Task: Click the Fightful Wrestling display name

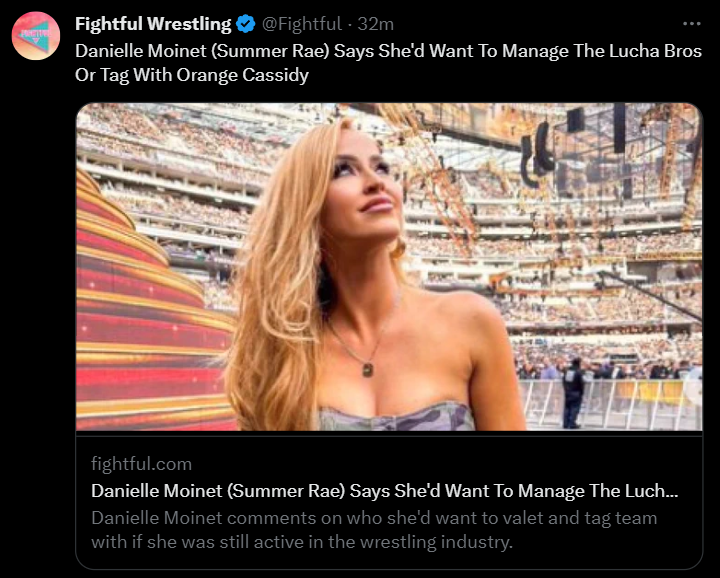Action: pos(153,24)
